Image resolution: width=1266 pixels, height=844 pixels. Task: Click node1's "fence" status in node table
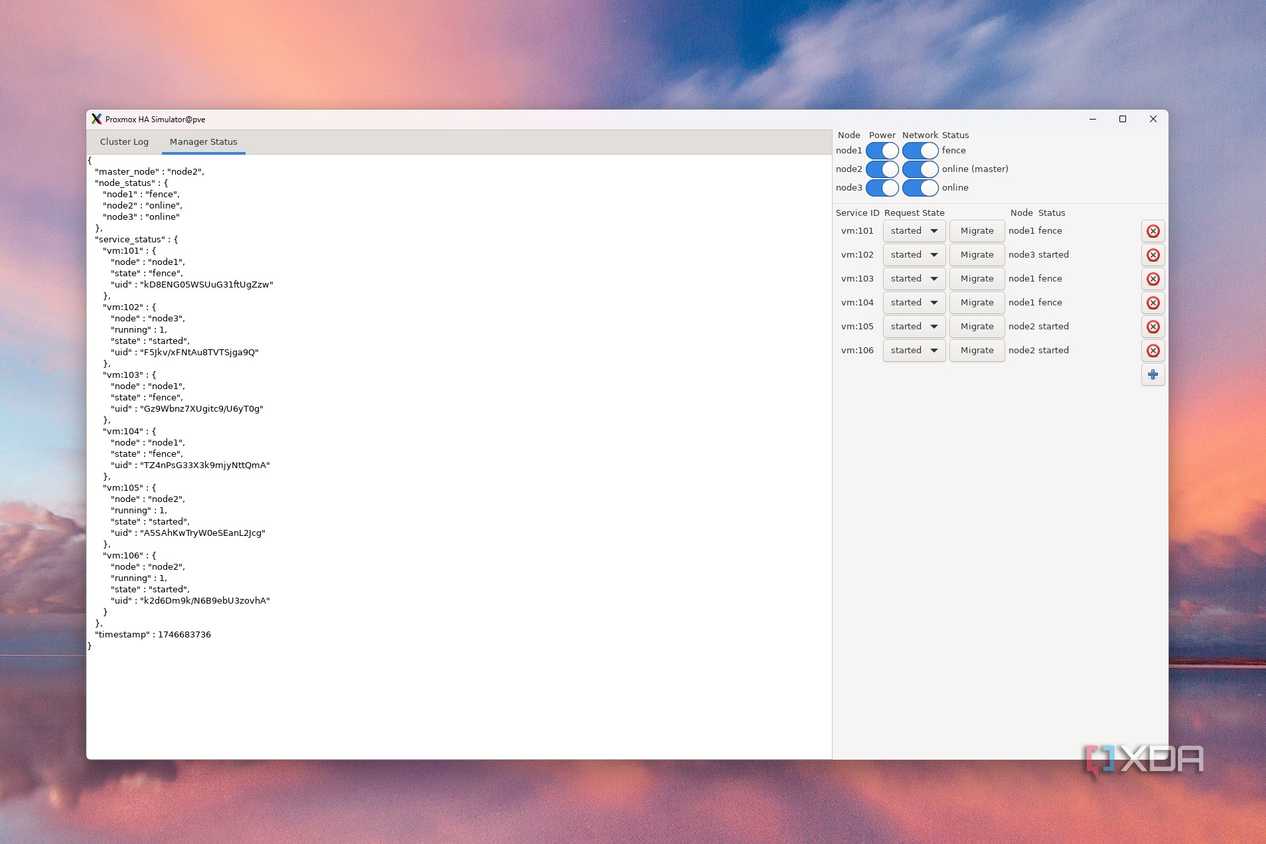coord(954,151)
